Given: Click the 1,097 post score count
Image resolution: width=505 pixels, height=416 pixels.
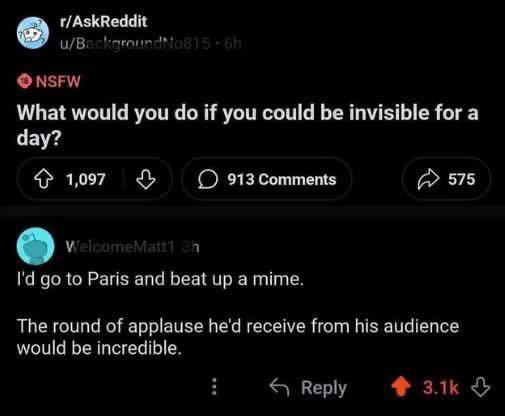Looking at the screenshot, I should [x=86, y=179].
